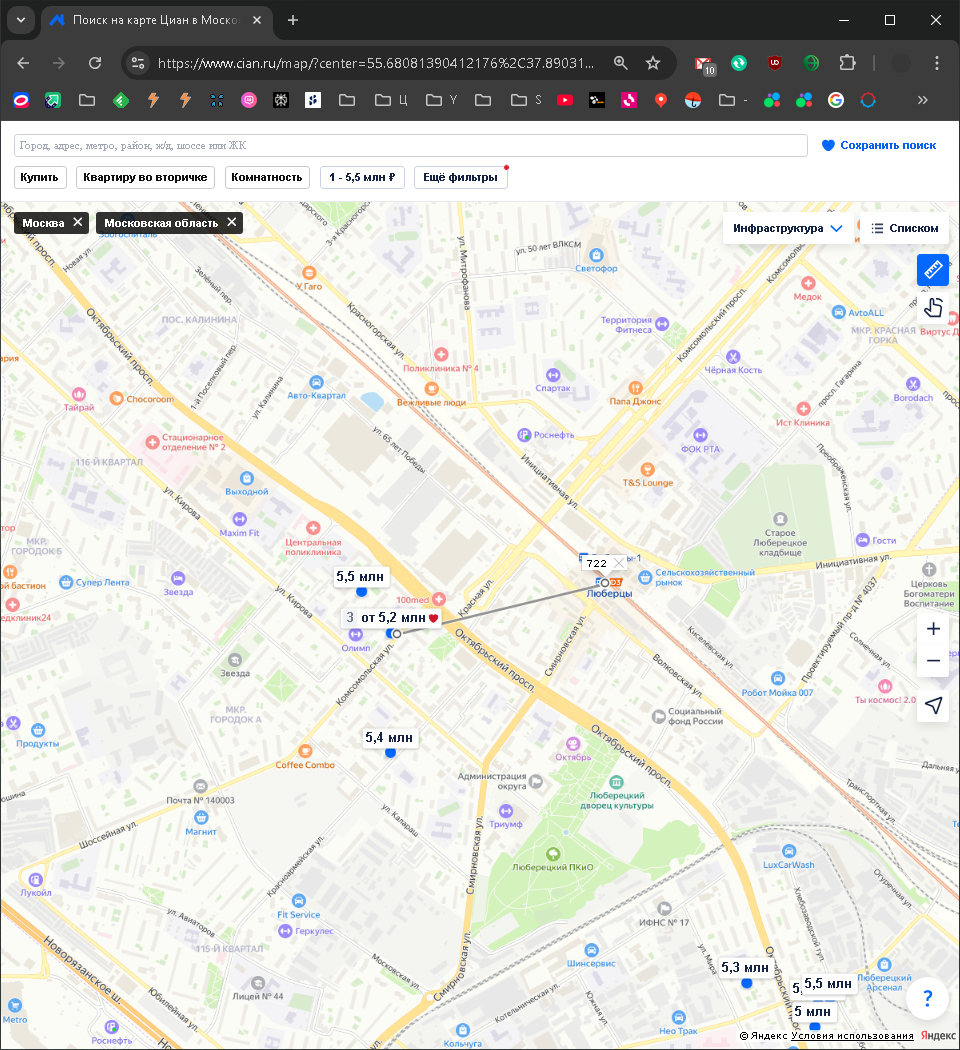Open the tab search dropdown arrow
The width and height of the screenshot is (960, 1050).
pos(21,20)
